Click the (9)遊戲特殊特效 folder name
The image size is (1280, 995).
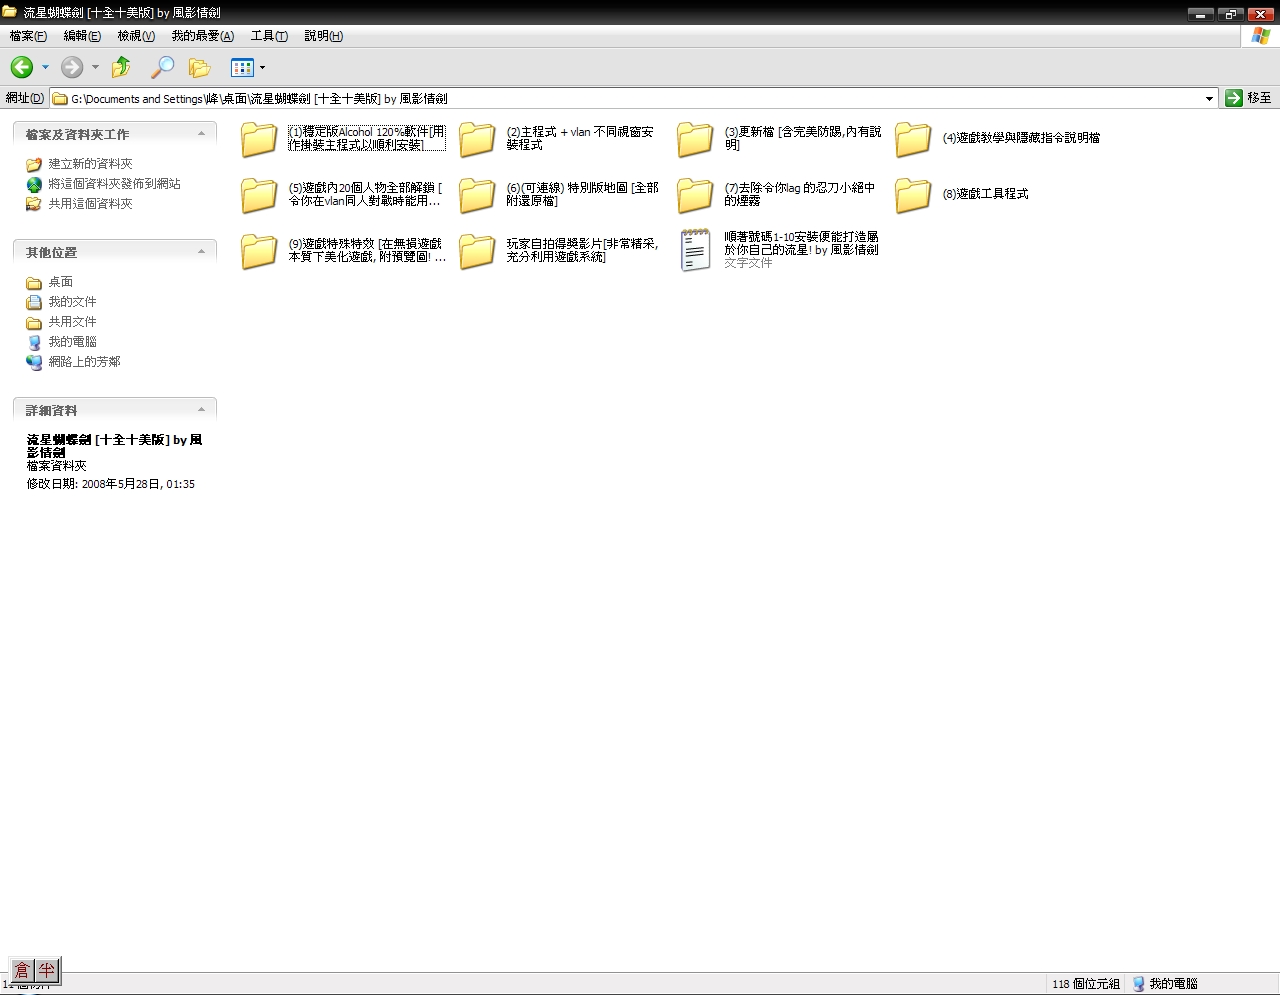click(x=367, y=250)
